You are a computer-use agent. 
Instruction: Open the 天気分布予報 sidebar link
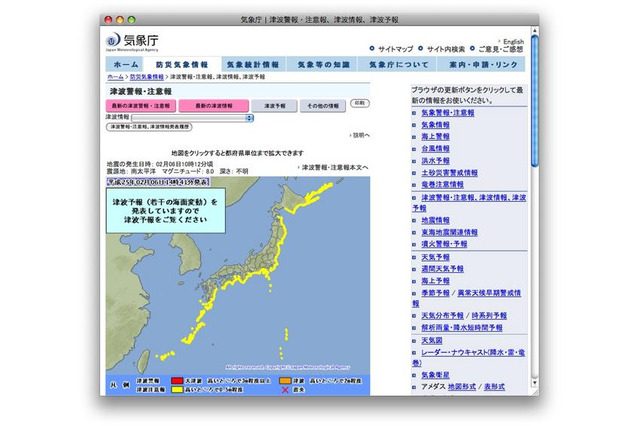(x=442, y=315)
